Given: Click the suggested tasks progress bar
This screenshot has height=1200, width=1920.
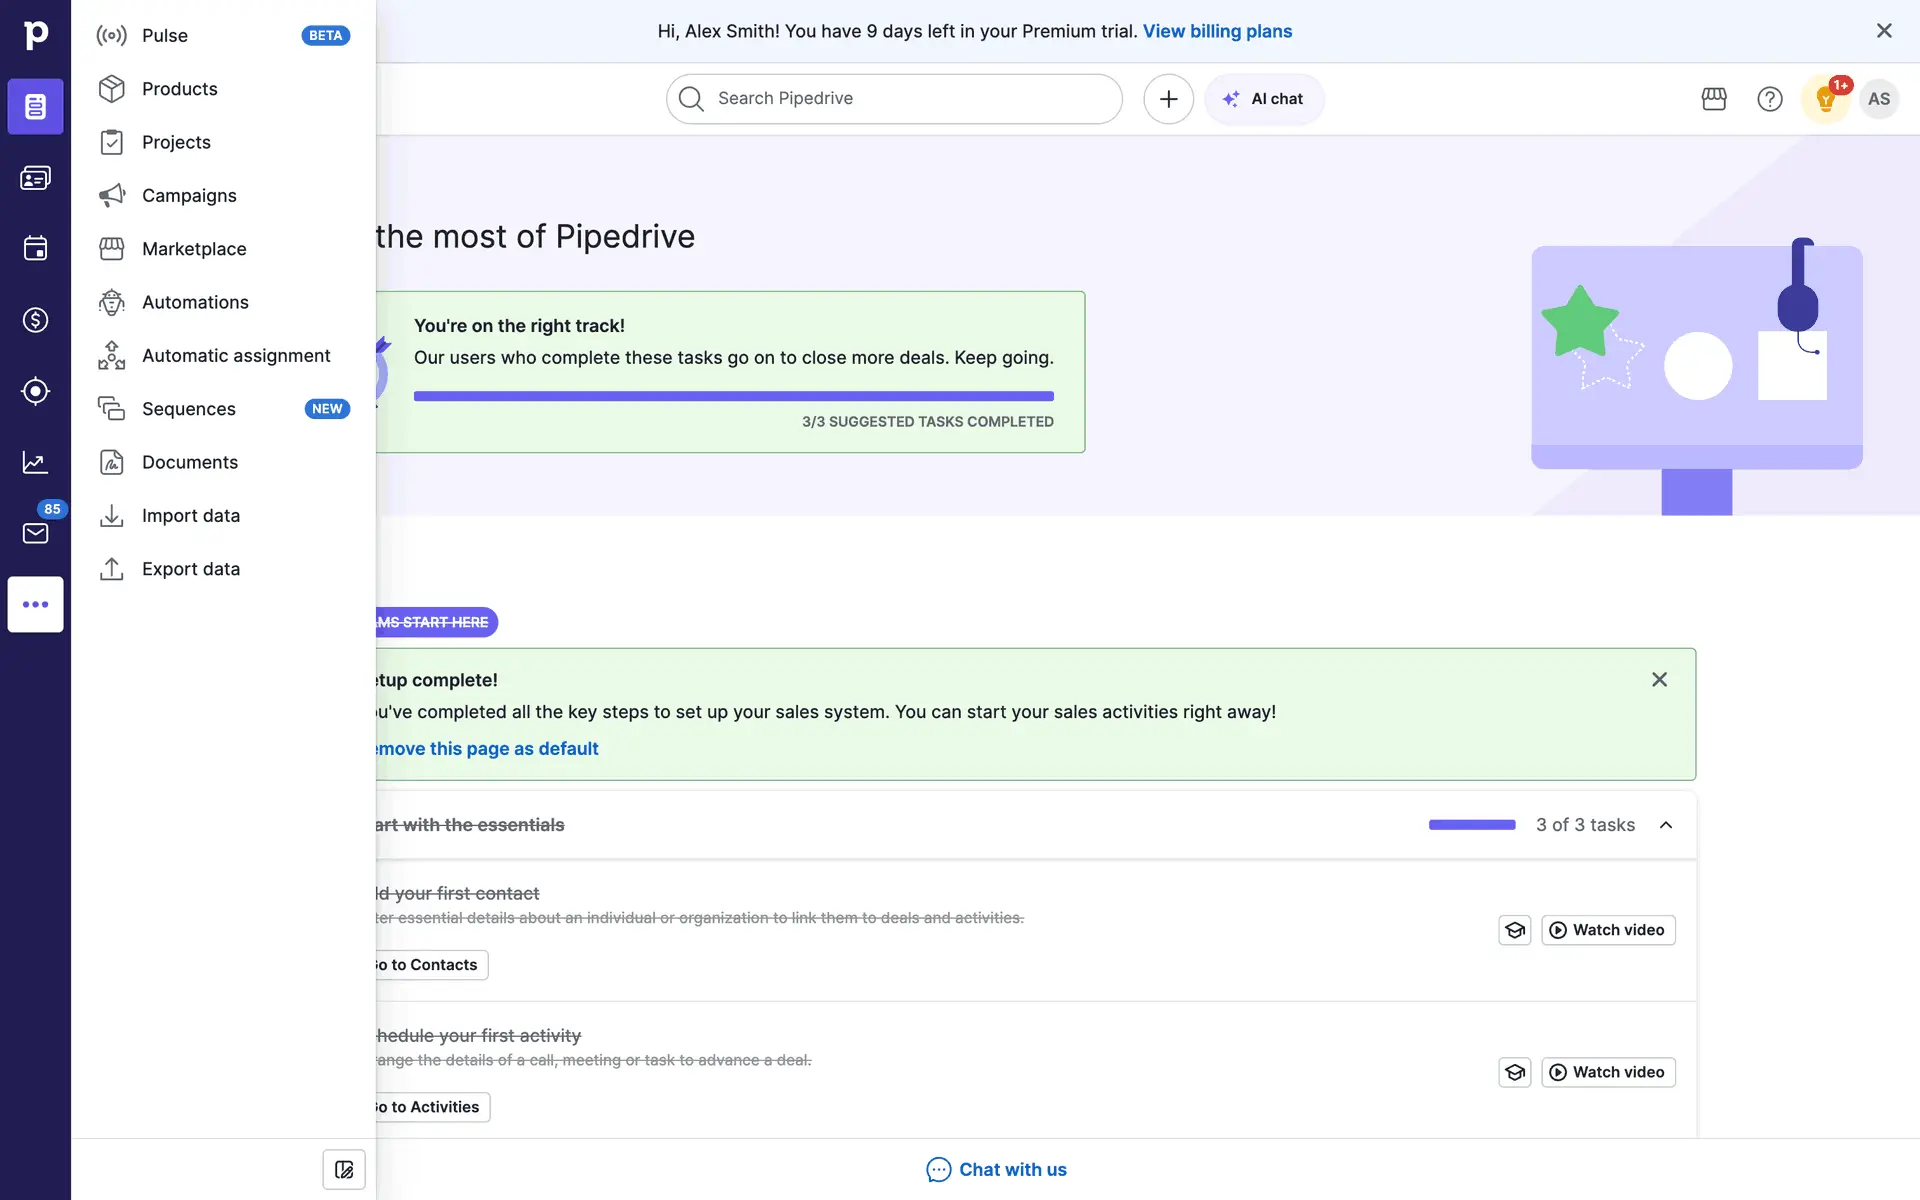Looking at the screenshot, I should coord(733,397).
